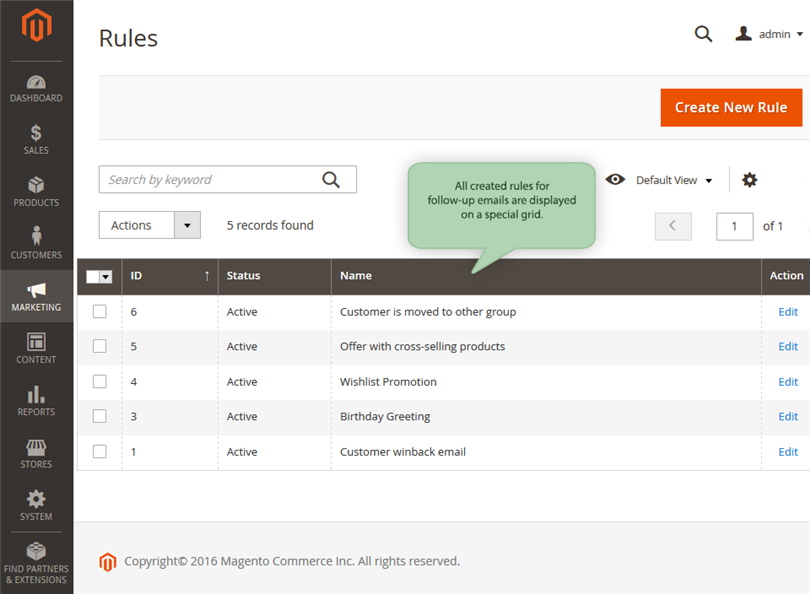Click the columns settings gear icon
Viewport: 810px width, 594px height.
coord(750,180)
